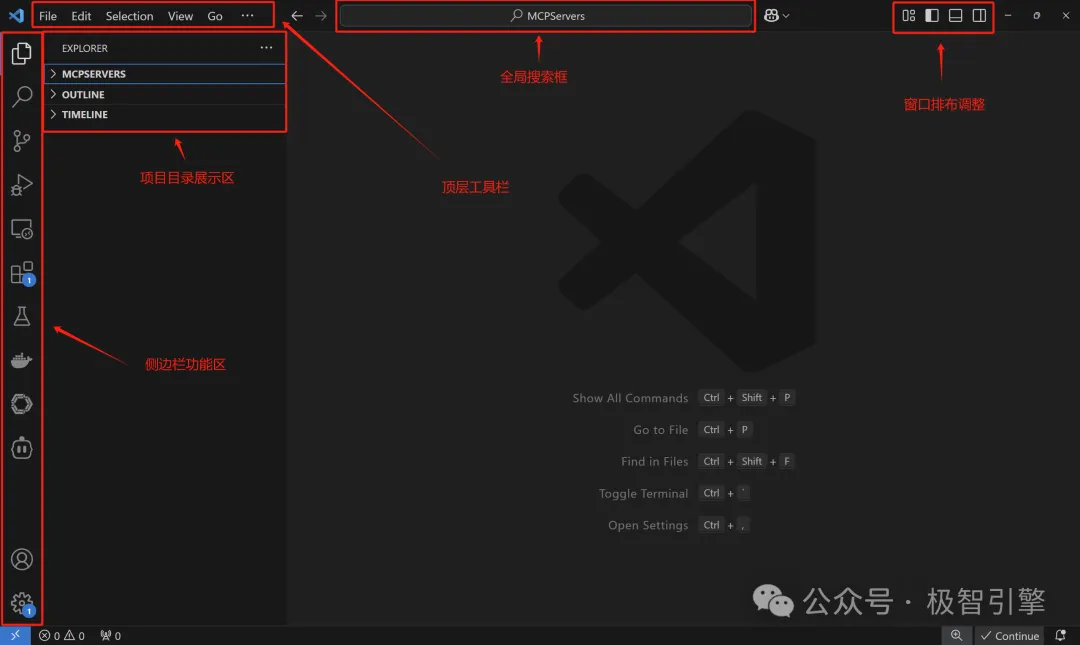Toggle the bottom Panel visibility
The height and width of the screenshot is (645, 1080).
click(955, 15)
